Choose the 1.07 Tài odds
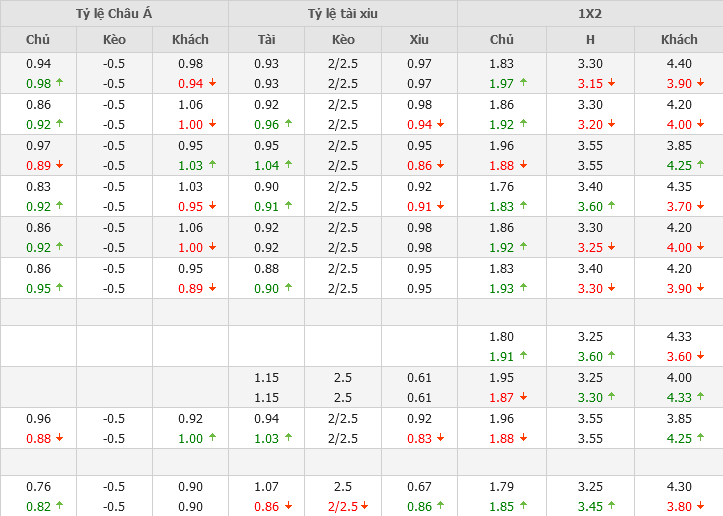 pyautogui.click(x=266, y=487)
